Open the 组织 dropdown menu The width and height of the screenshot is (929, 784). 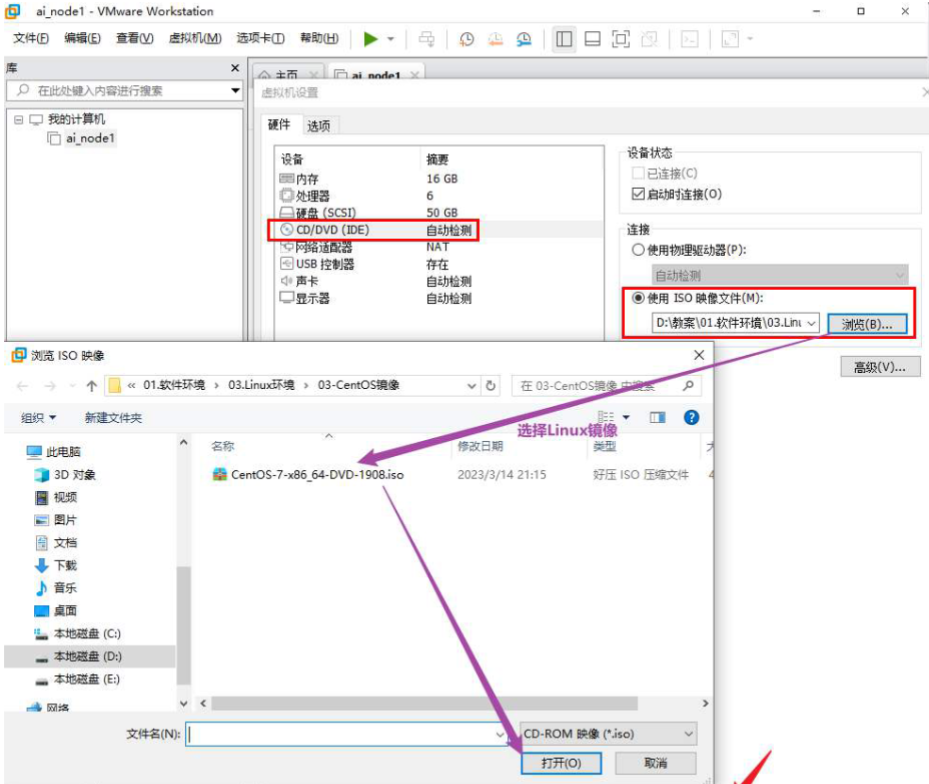(39, 418)
